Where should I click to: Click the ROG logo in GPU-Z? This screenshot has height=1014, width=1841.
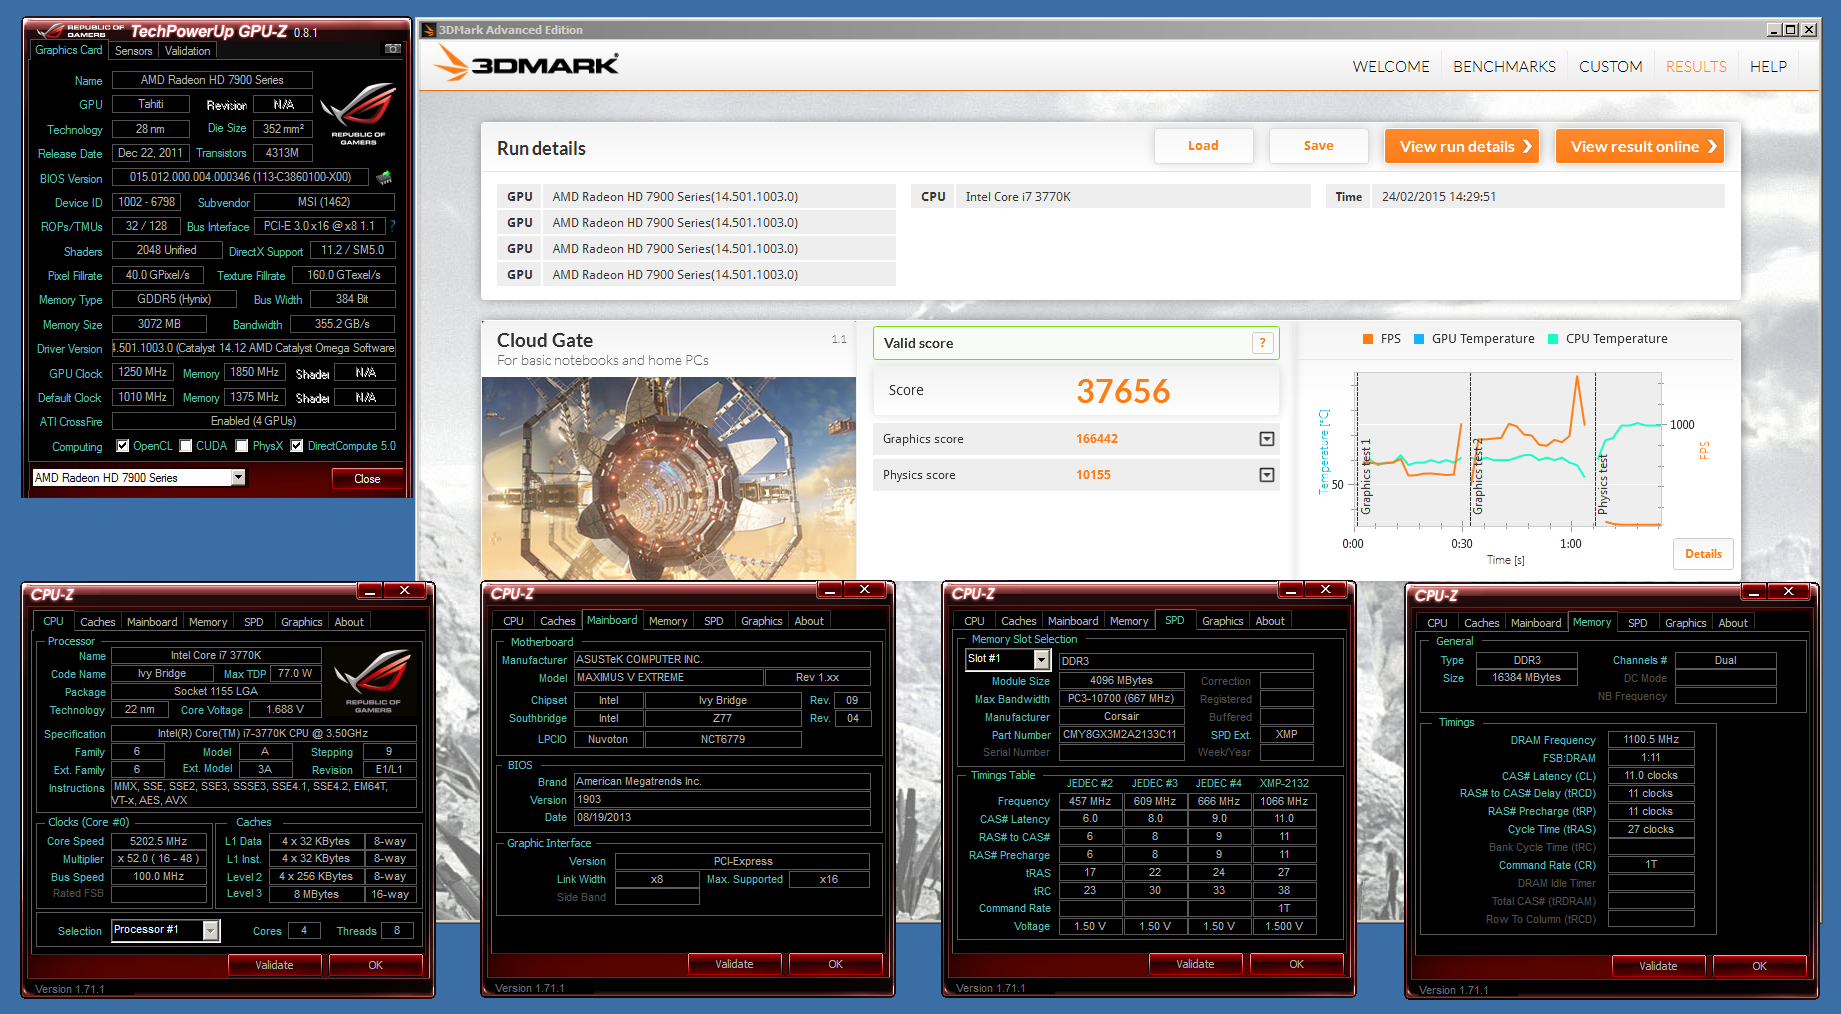click(x=358, y=114)
